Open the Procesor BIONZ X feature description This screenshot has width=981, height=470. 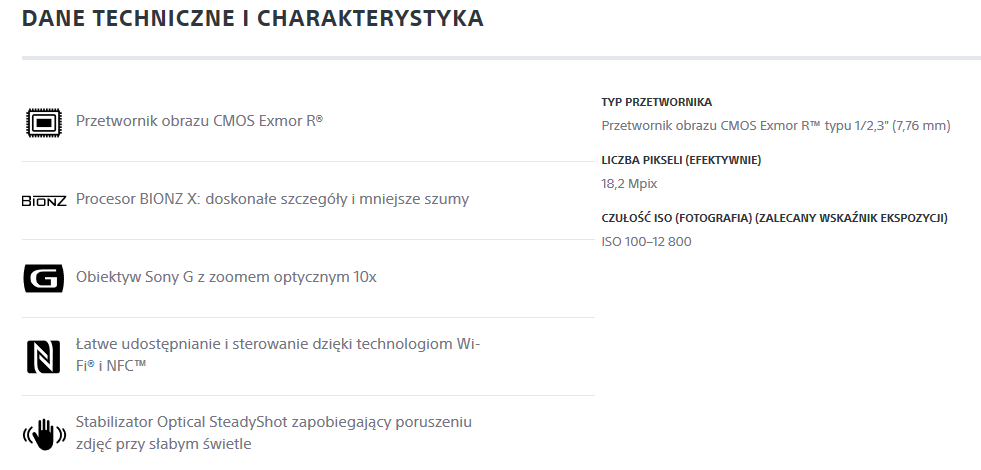(x=272, y=199)
